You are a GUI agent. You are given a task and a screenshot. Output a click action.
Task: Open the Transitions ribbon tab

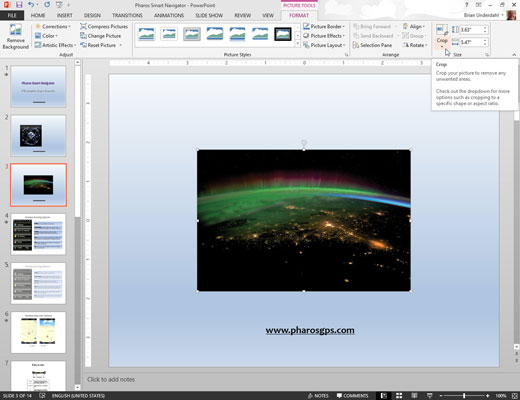(127, 15)
